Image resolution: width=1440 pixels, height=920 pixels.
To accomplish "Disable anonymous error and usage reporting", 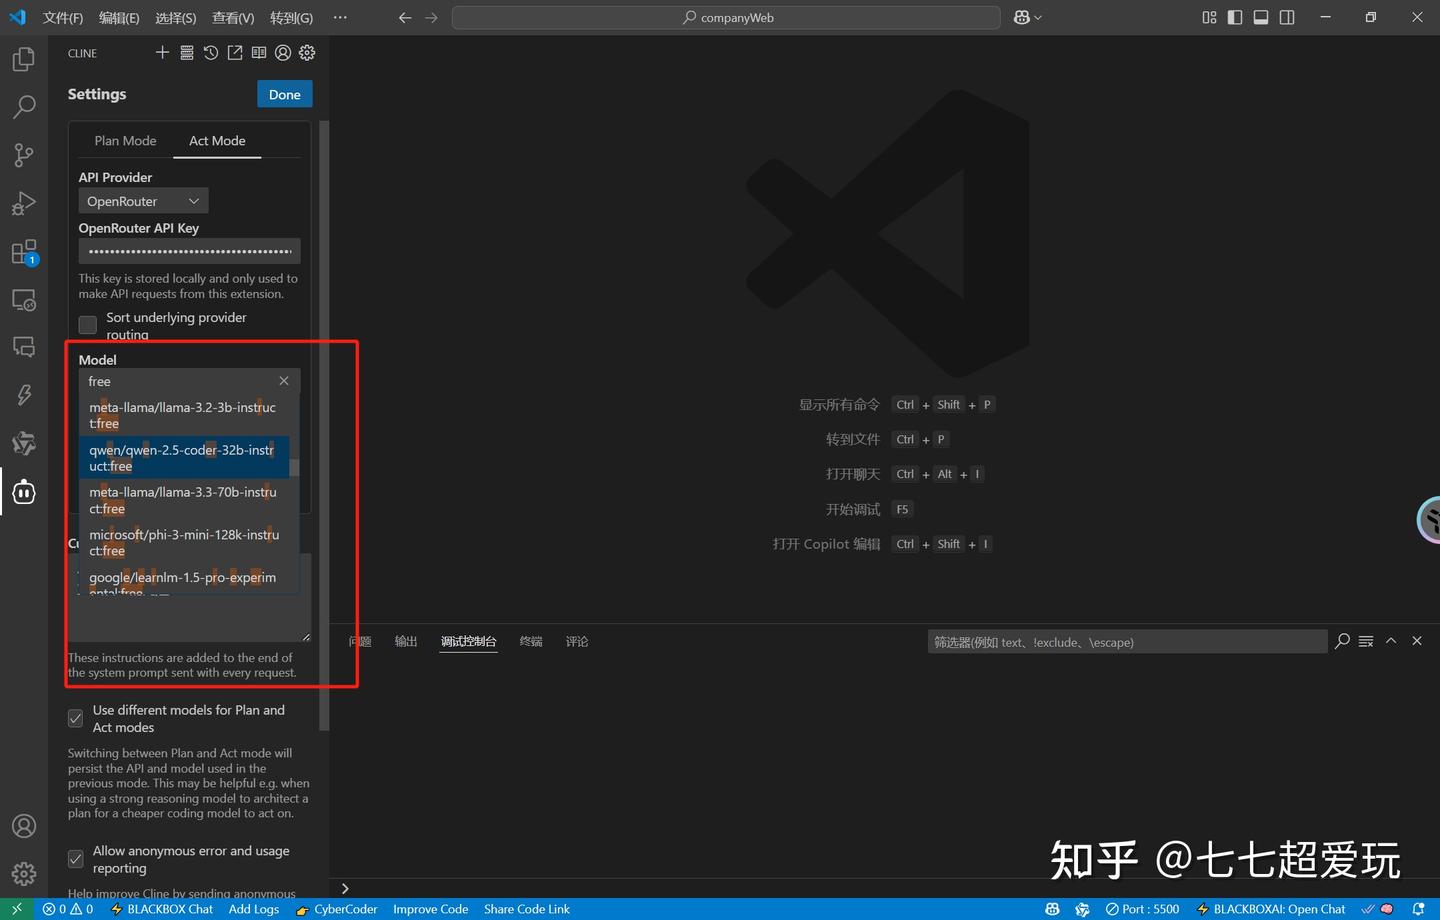I will point(75,858).
